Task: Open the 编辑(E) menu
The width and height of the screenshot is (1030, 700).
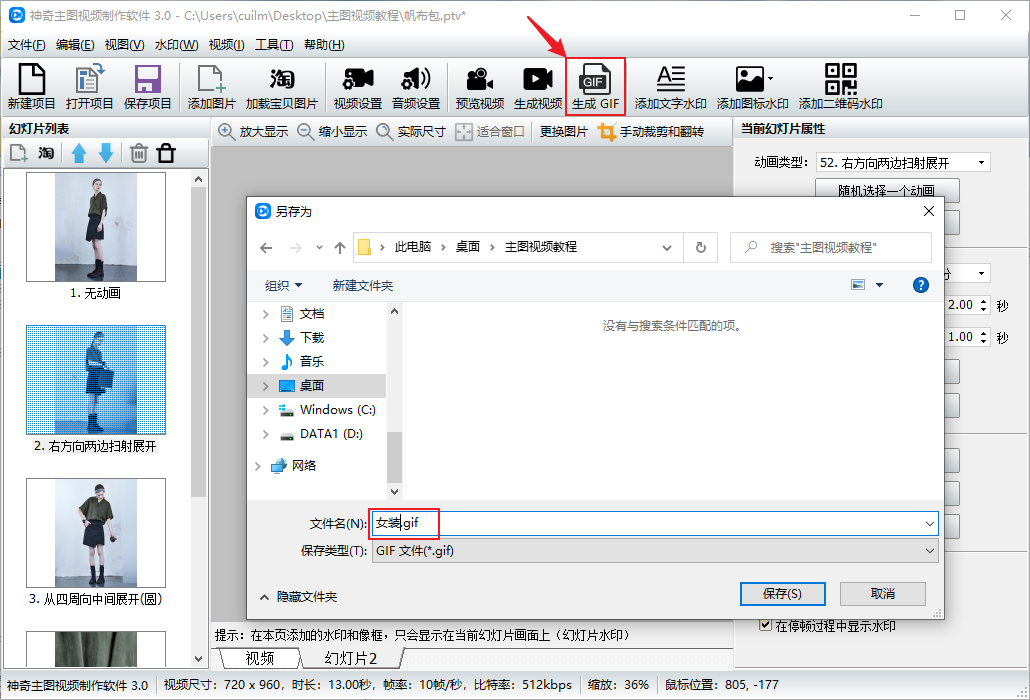Action: (x=75, y=45)
